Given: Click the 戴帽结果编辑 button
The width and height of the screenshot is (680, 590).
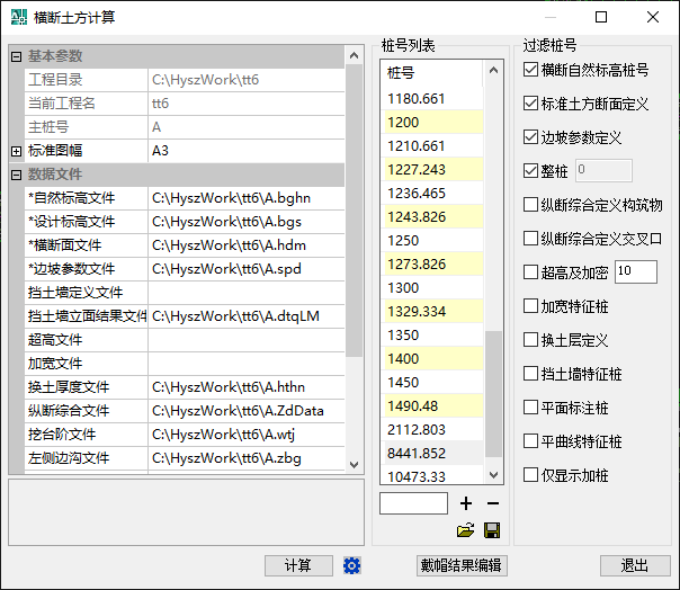Looking at the screenshot, I should click(461, 566).
